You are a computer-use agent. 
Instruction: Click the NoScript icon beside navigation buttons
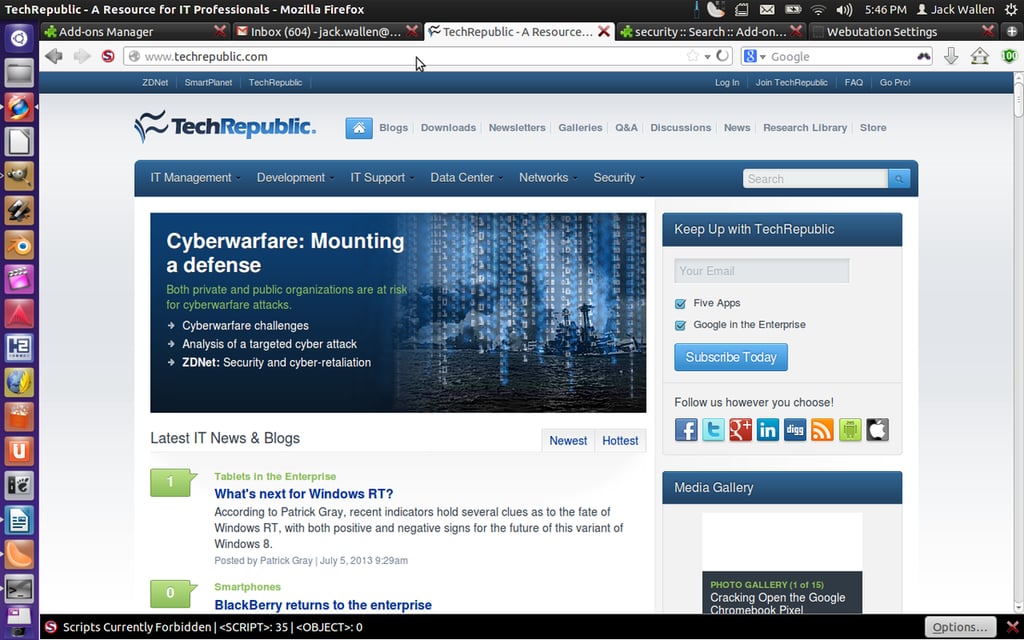[108, 56]
